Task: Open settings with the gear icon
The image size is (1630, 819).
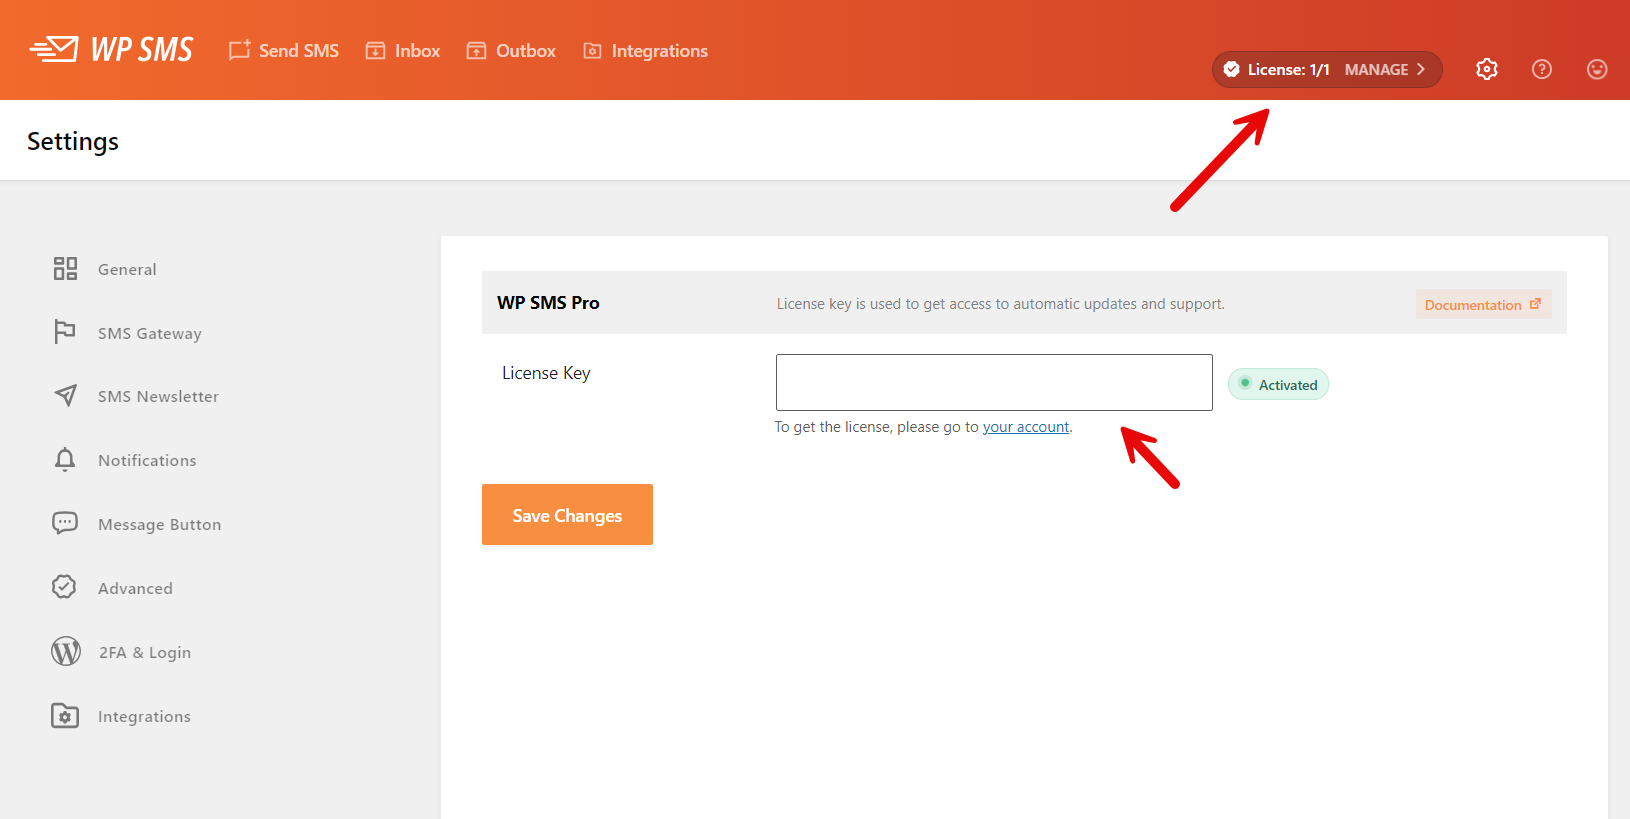Action: tap(1487, 69)
